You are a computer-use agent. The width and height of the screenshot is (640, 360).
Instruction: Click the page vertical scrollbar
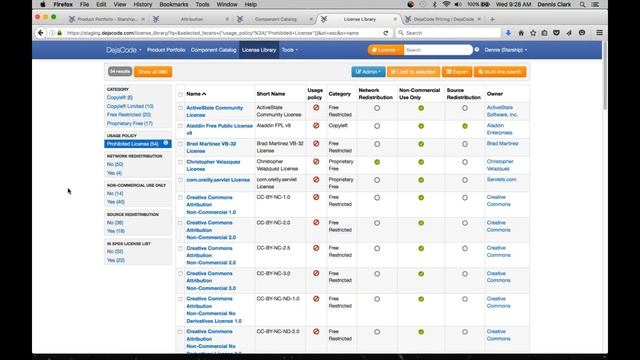click(x=604, y=76)
